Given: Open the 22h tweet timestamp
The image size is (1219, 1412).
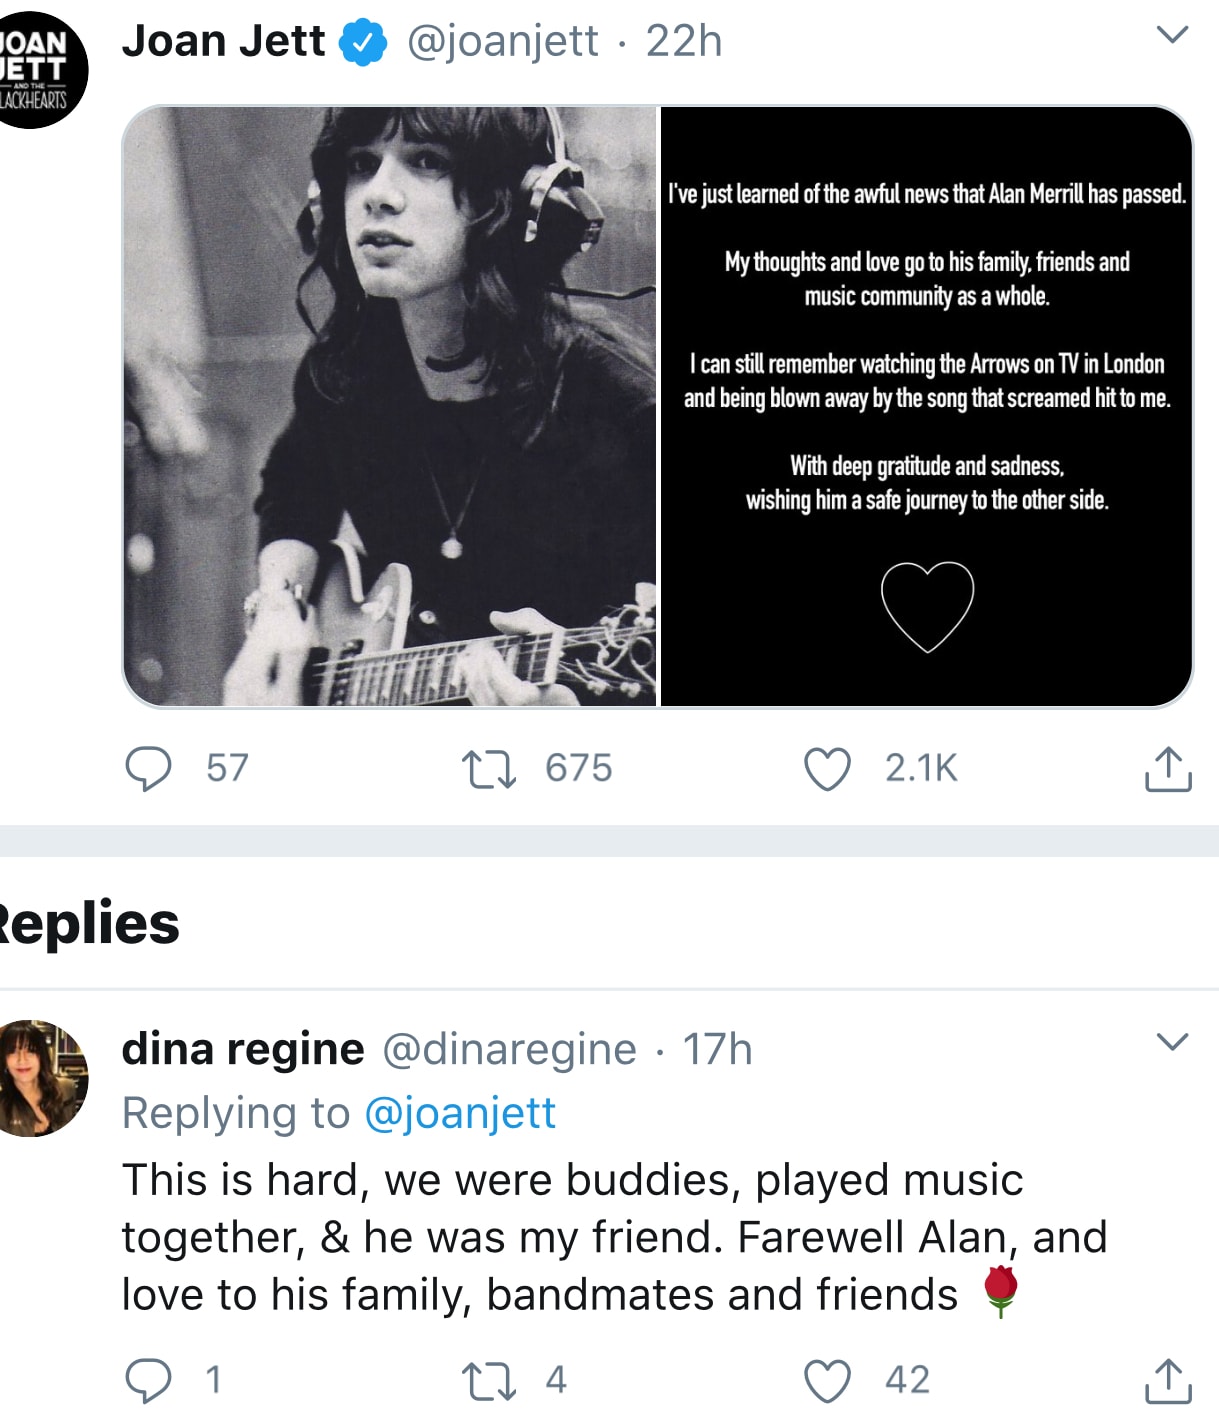Looking at the screenshot, I should [x=684, y=41].
